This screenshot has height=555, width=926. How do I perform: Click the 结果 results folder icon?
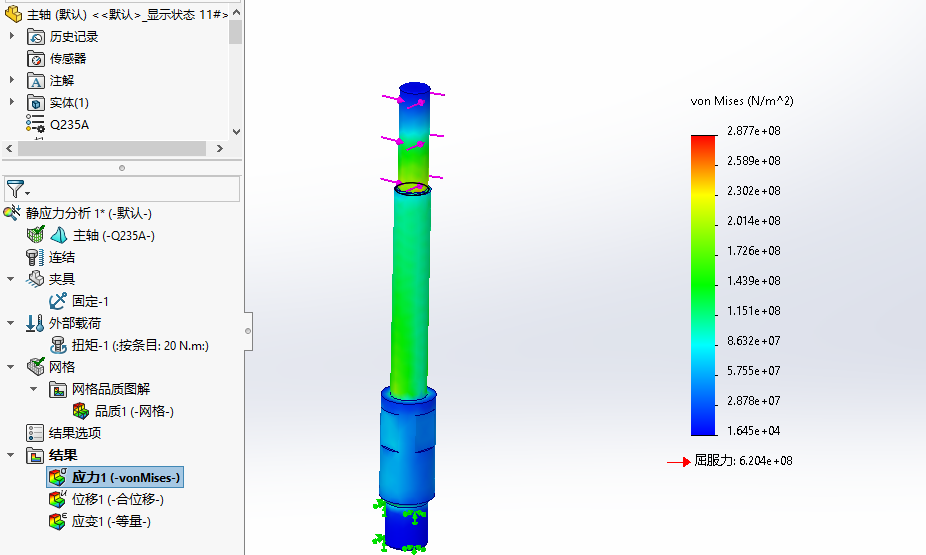pos(35,455)
